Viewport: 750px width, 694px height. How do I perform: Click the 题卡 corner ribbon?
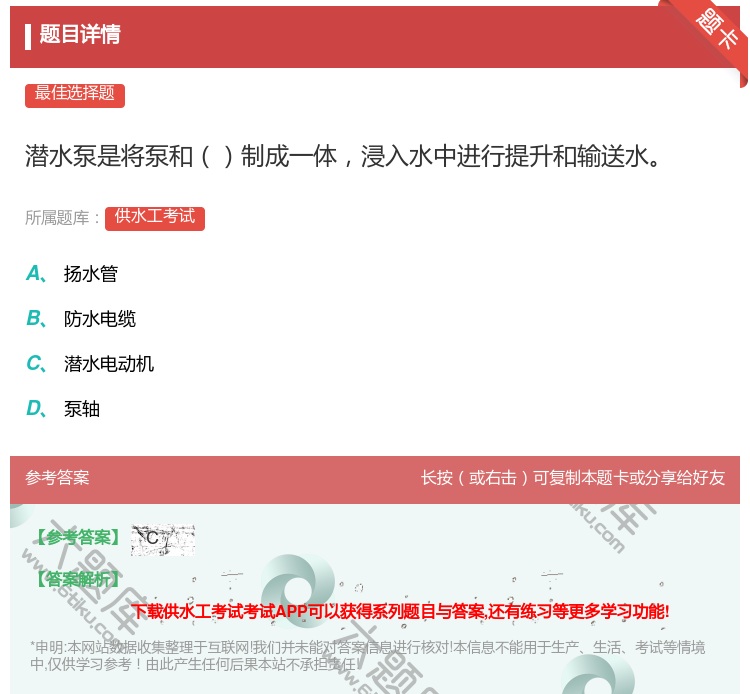coord(716,30)
